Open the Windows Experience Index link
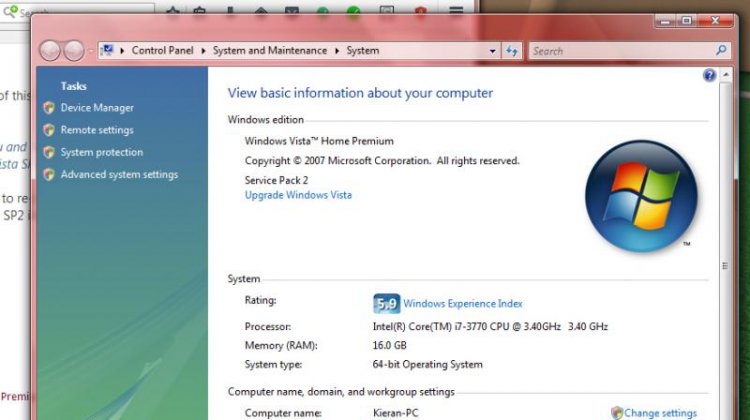This screenshot has height=420, width=750. point(463,304)
